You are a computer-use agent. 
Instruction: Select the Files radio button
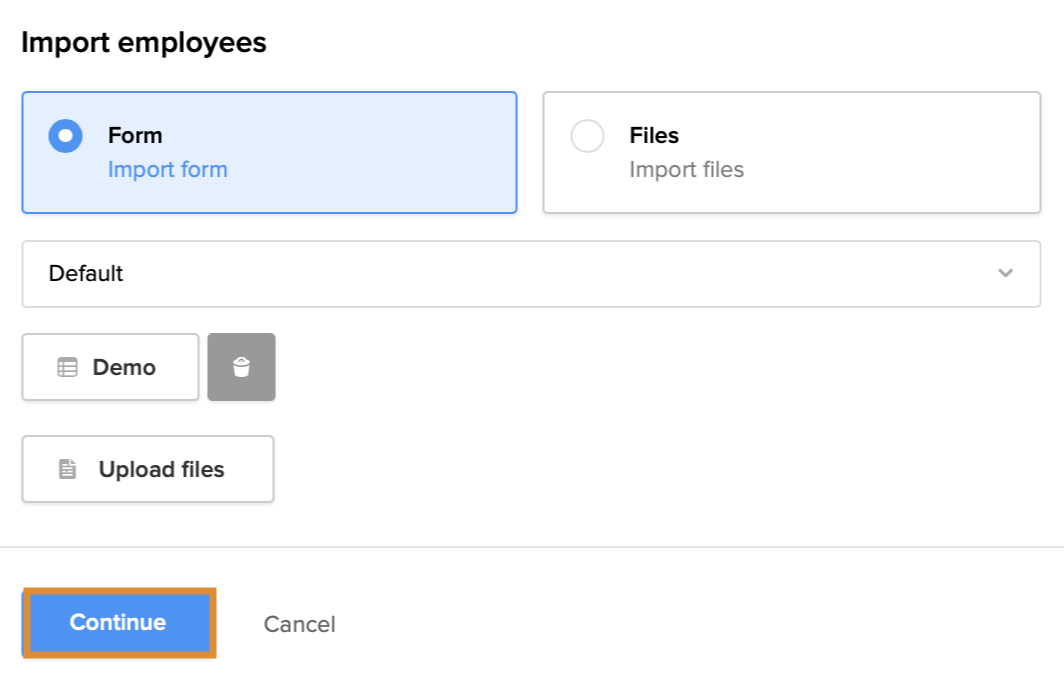(x=587, y=136)
